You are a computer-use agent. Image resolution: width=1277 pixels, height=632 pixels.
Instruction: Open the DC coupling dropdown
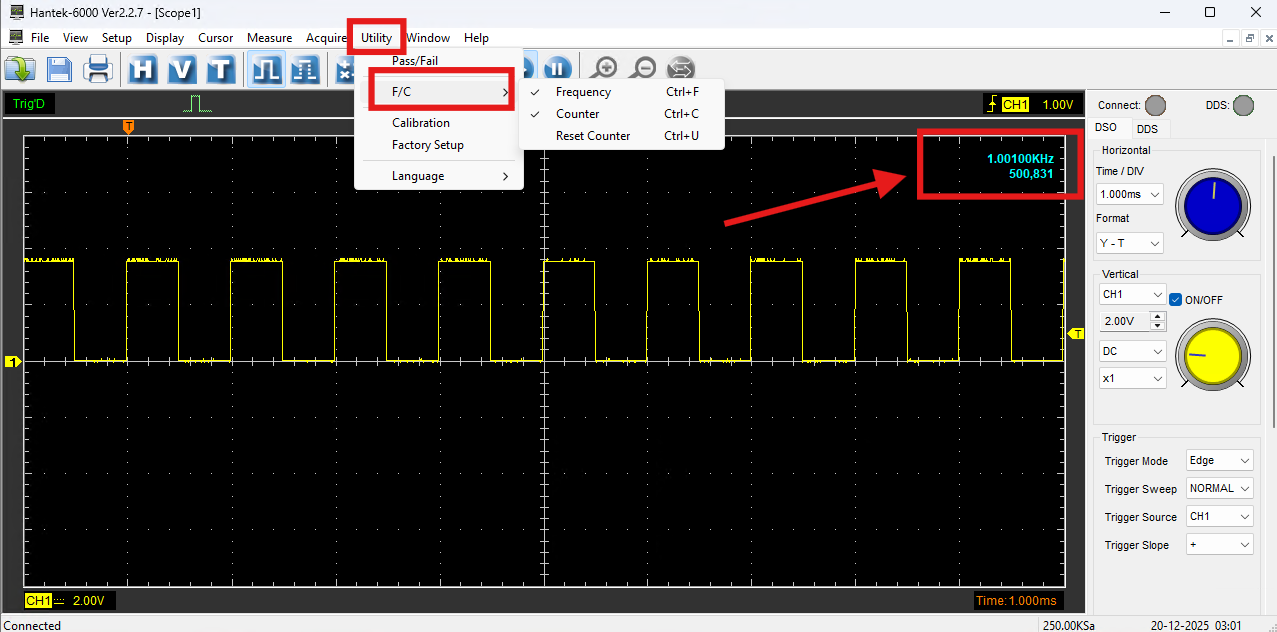click(x=1132, y=351)
